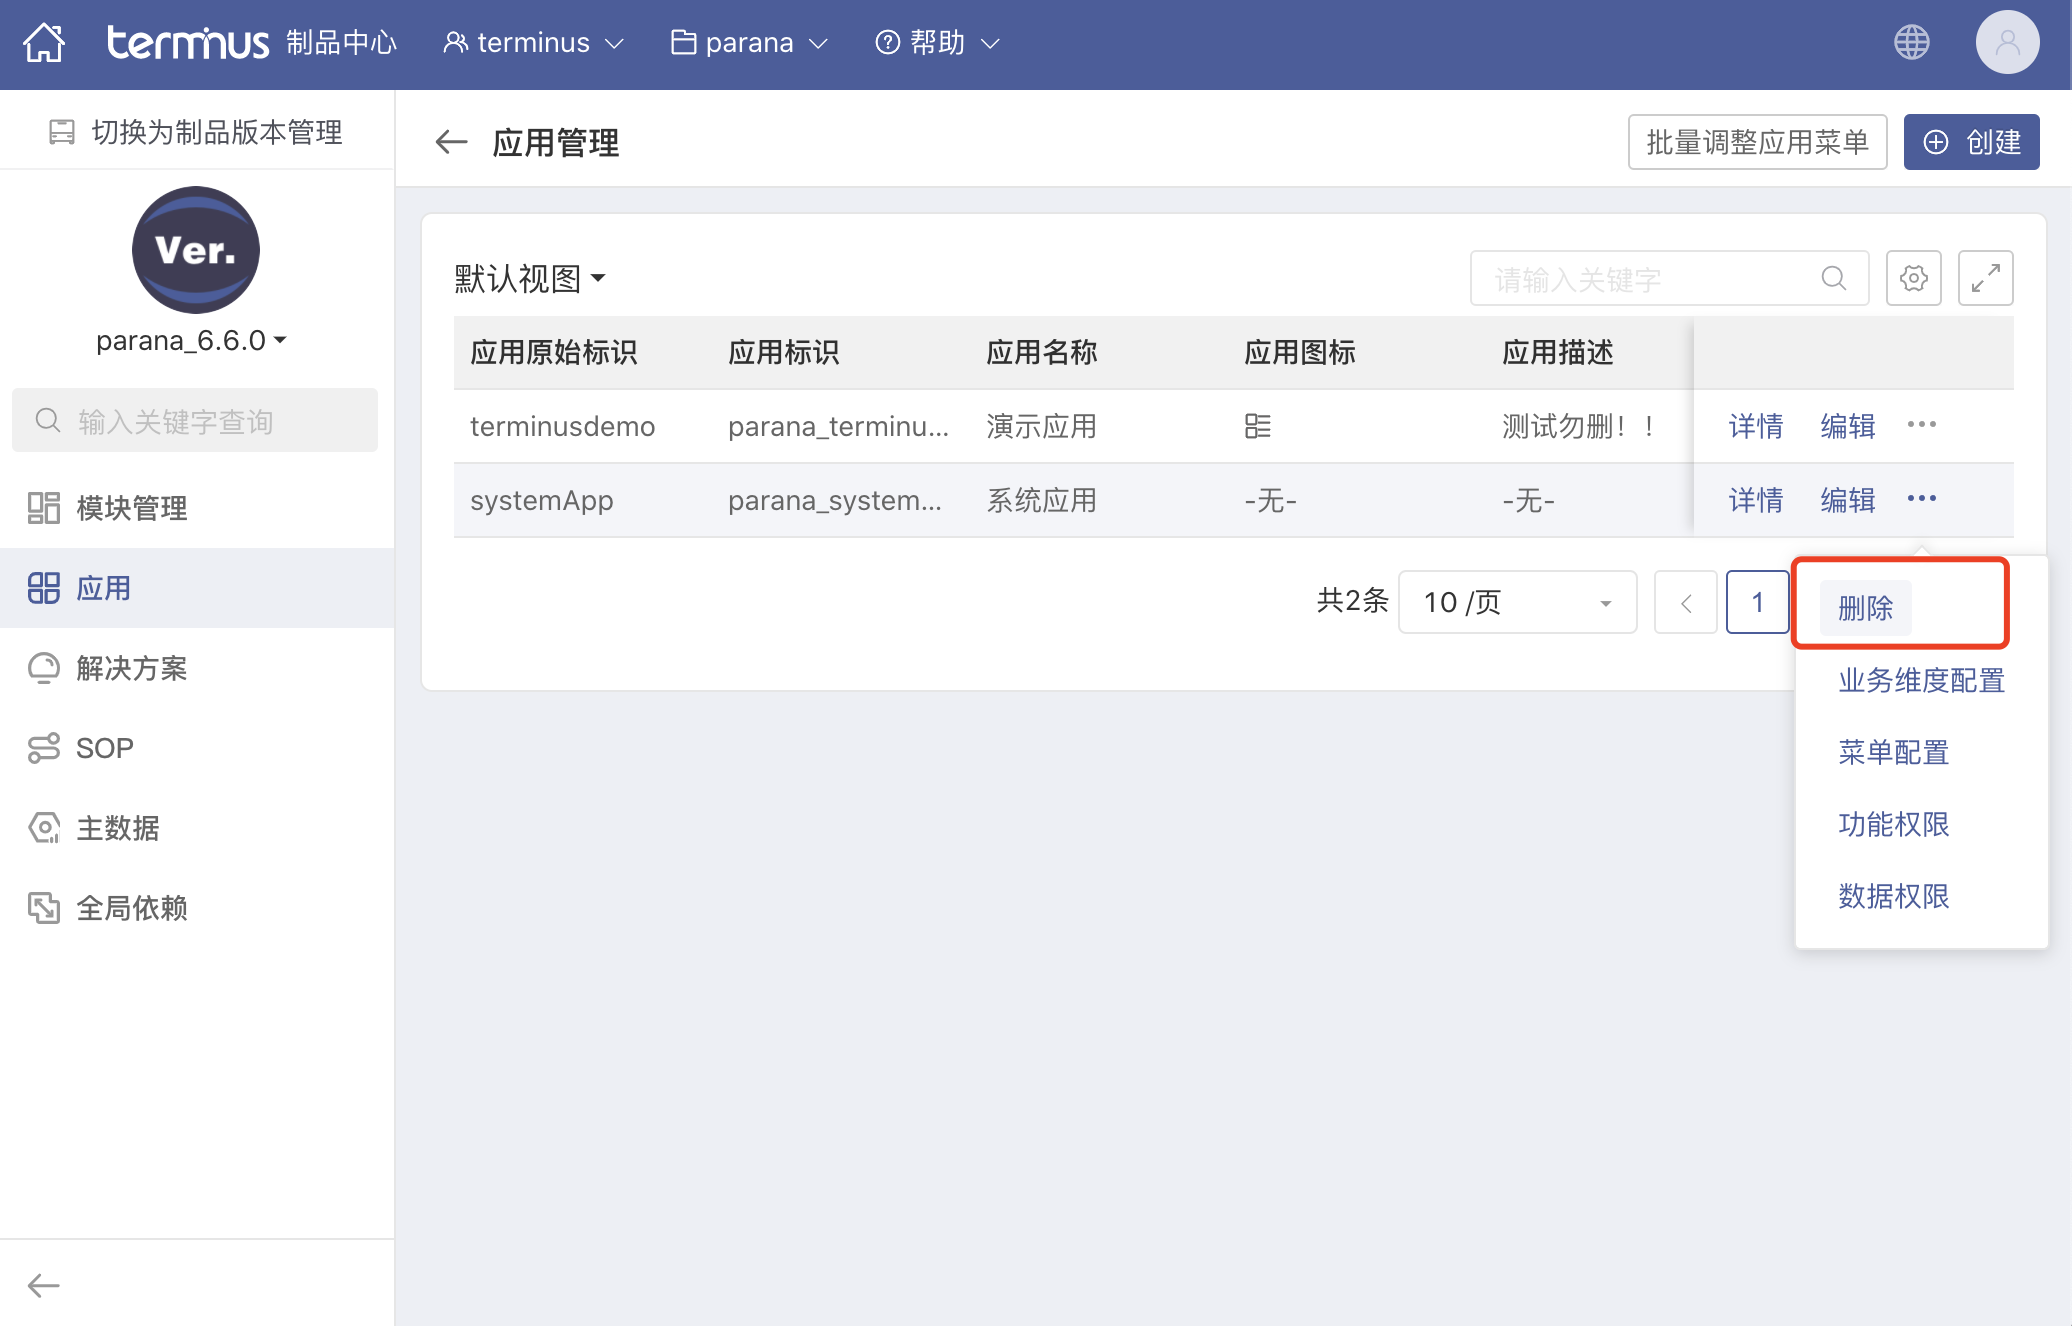Click the 应用图标 column header
Screen dimensions: 2072x1326
pos(1300,353)
